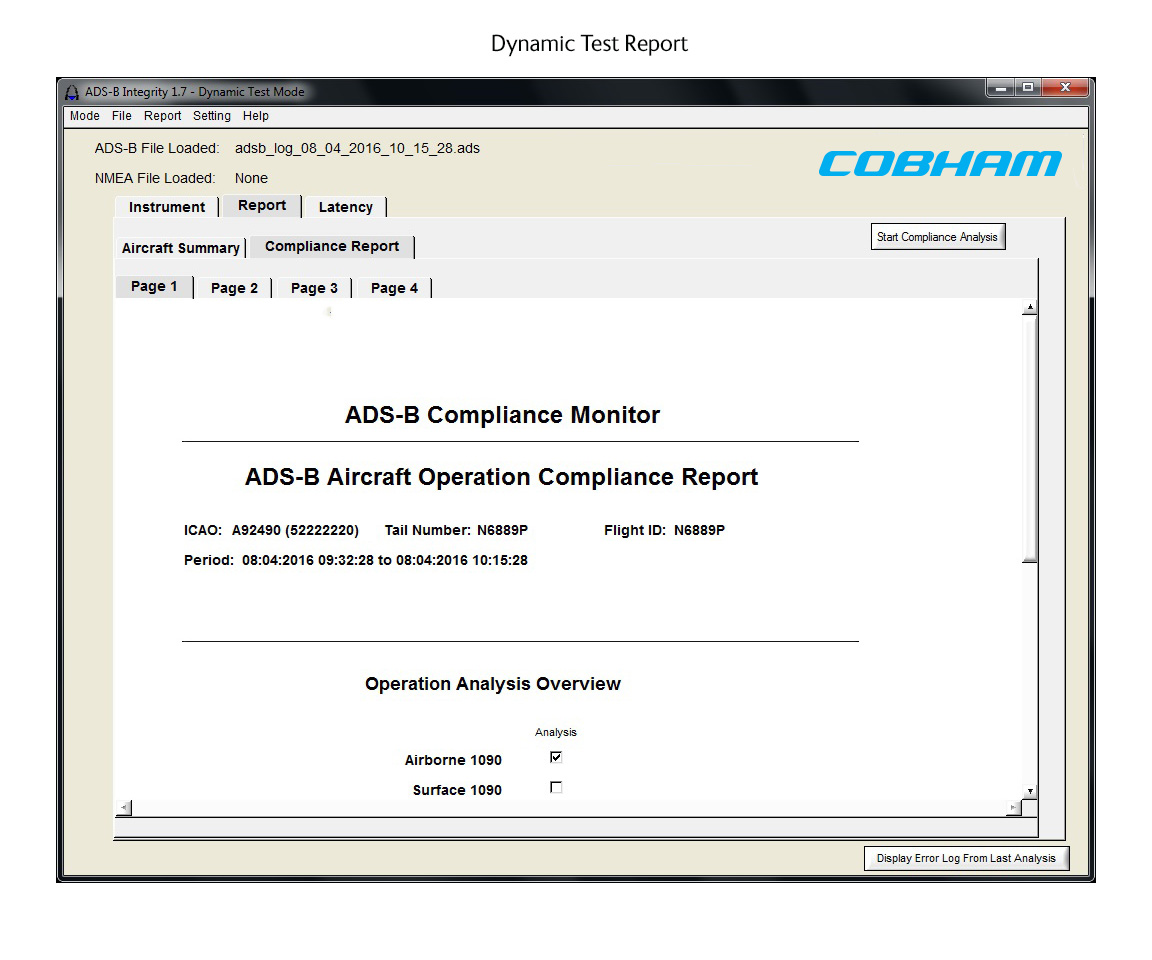Click the ADS-B Integrity application icon in title bar

pyautogui.click(x=72, y=91)
